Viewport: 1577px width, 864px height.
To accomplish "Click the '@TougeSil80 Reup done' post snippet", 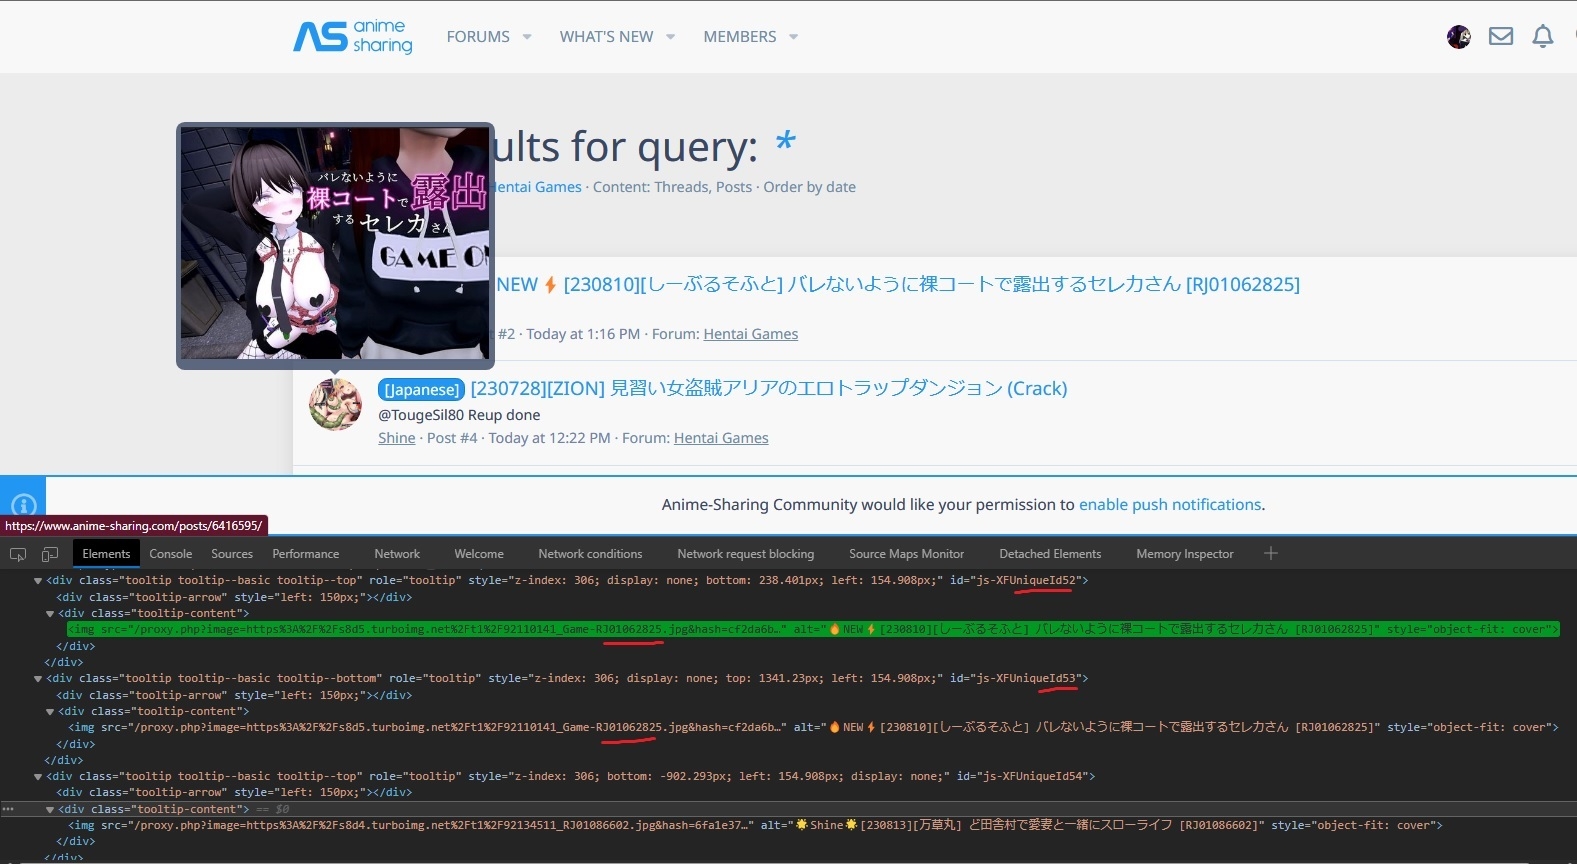I will [459, 415].
